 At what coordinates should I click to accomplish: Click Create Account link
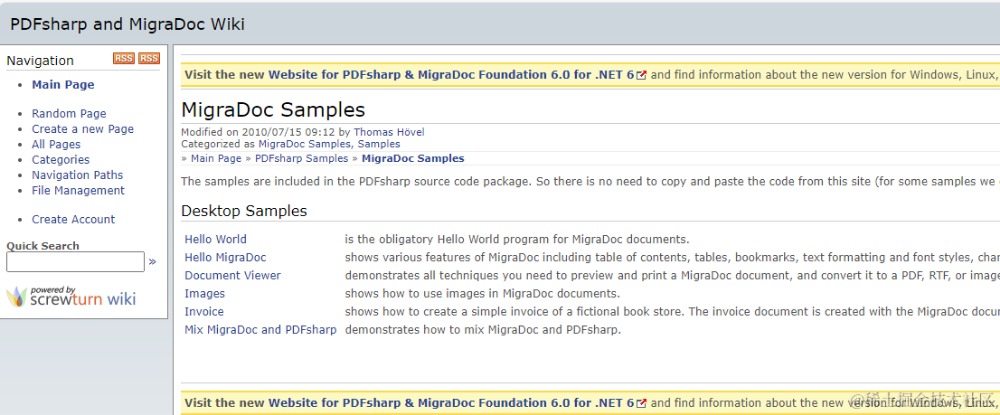(x=73, y=219)
